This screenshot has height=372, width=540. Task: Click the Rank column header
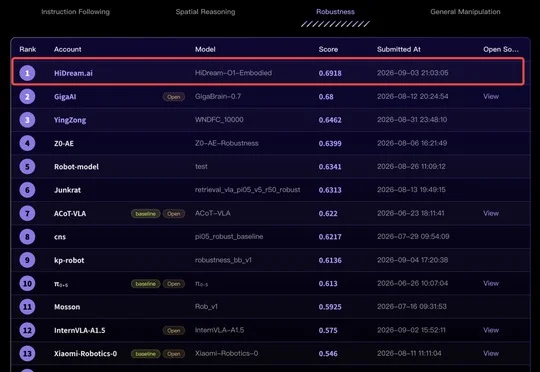click(28, 49)
